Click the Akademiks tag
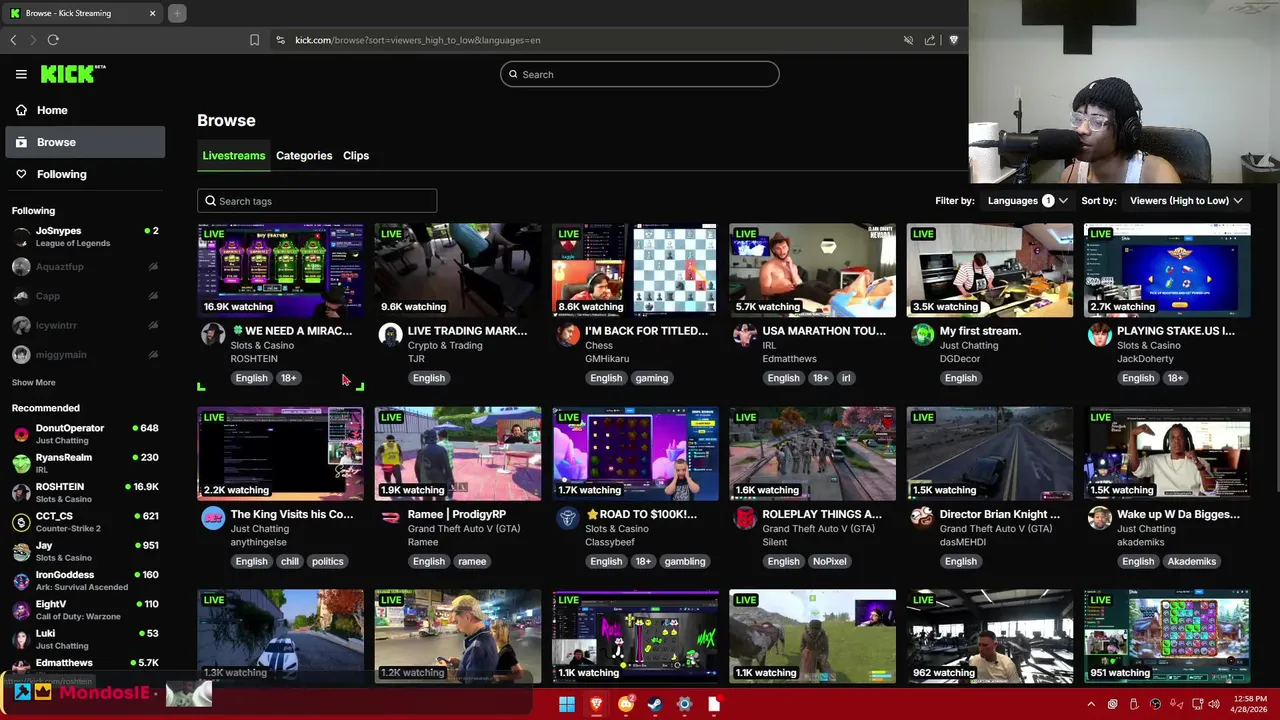1280x720 pixels. [1192, 561]
